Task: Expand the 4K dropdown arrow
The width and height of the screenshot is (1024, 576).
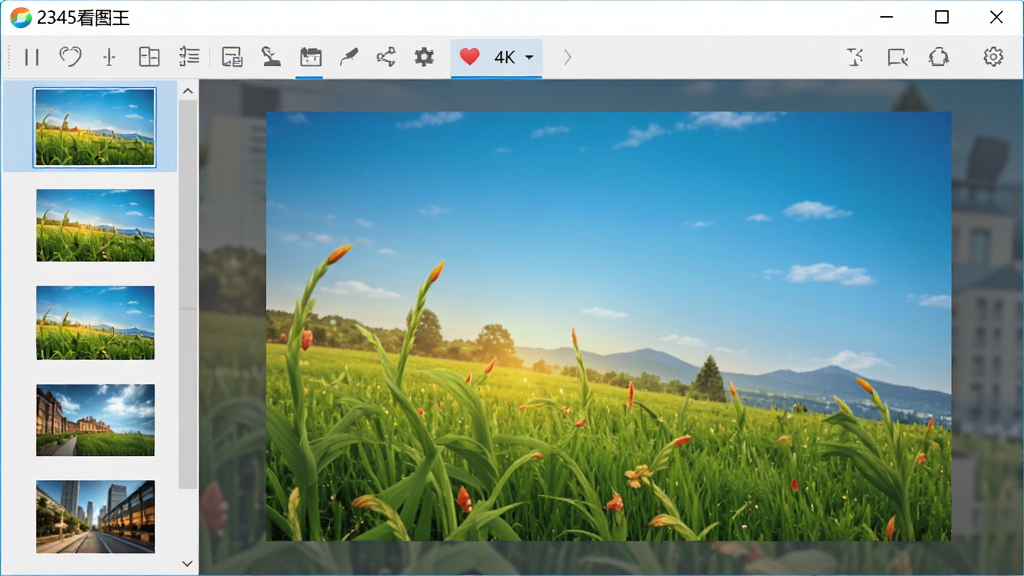Action: pyautogui.click(x=529, y=57)
